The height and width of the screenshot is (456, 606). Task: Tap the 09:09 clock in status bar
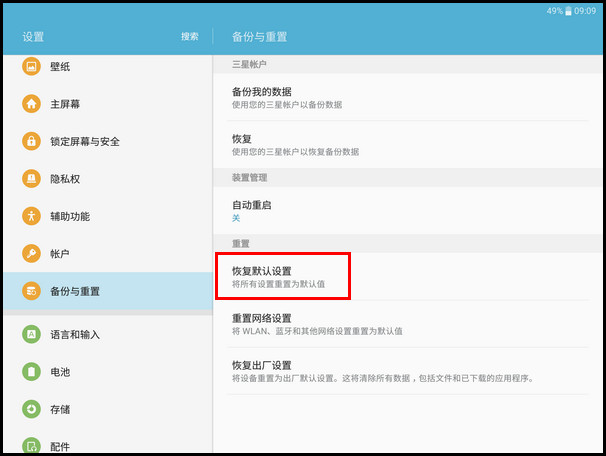(x=585, y=11)
